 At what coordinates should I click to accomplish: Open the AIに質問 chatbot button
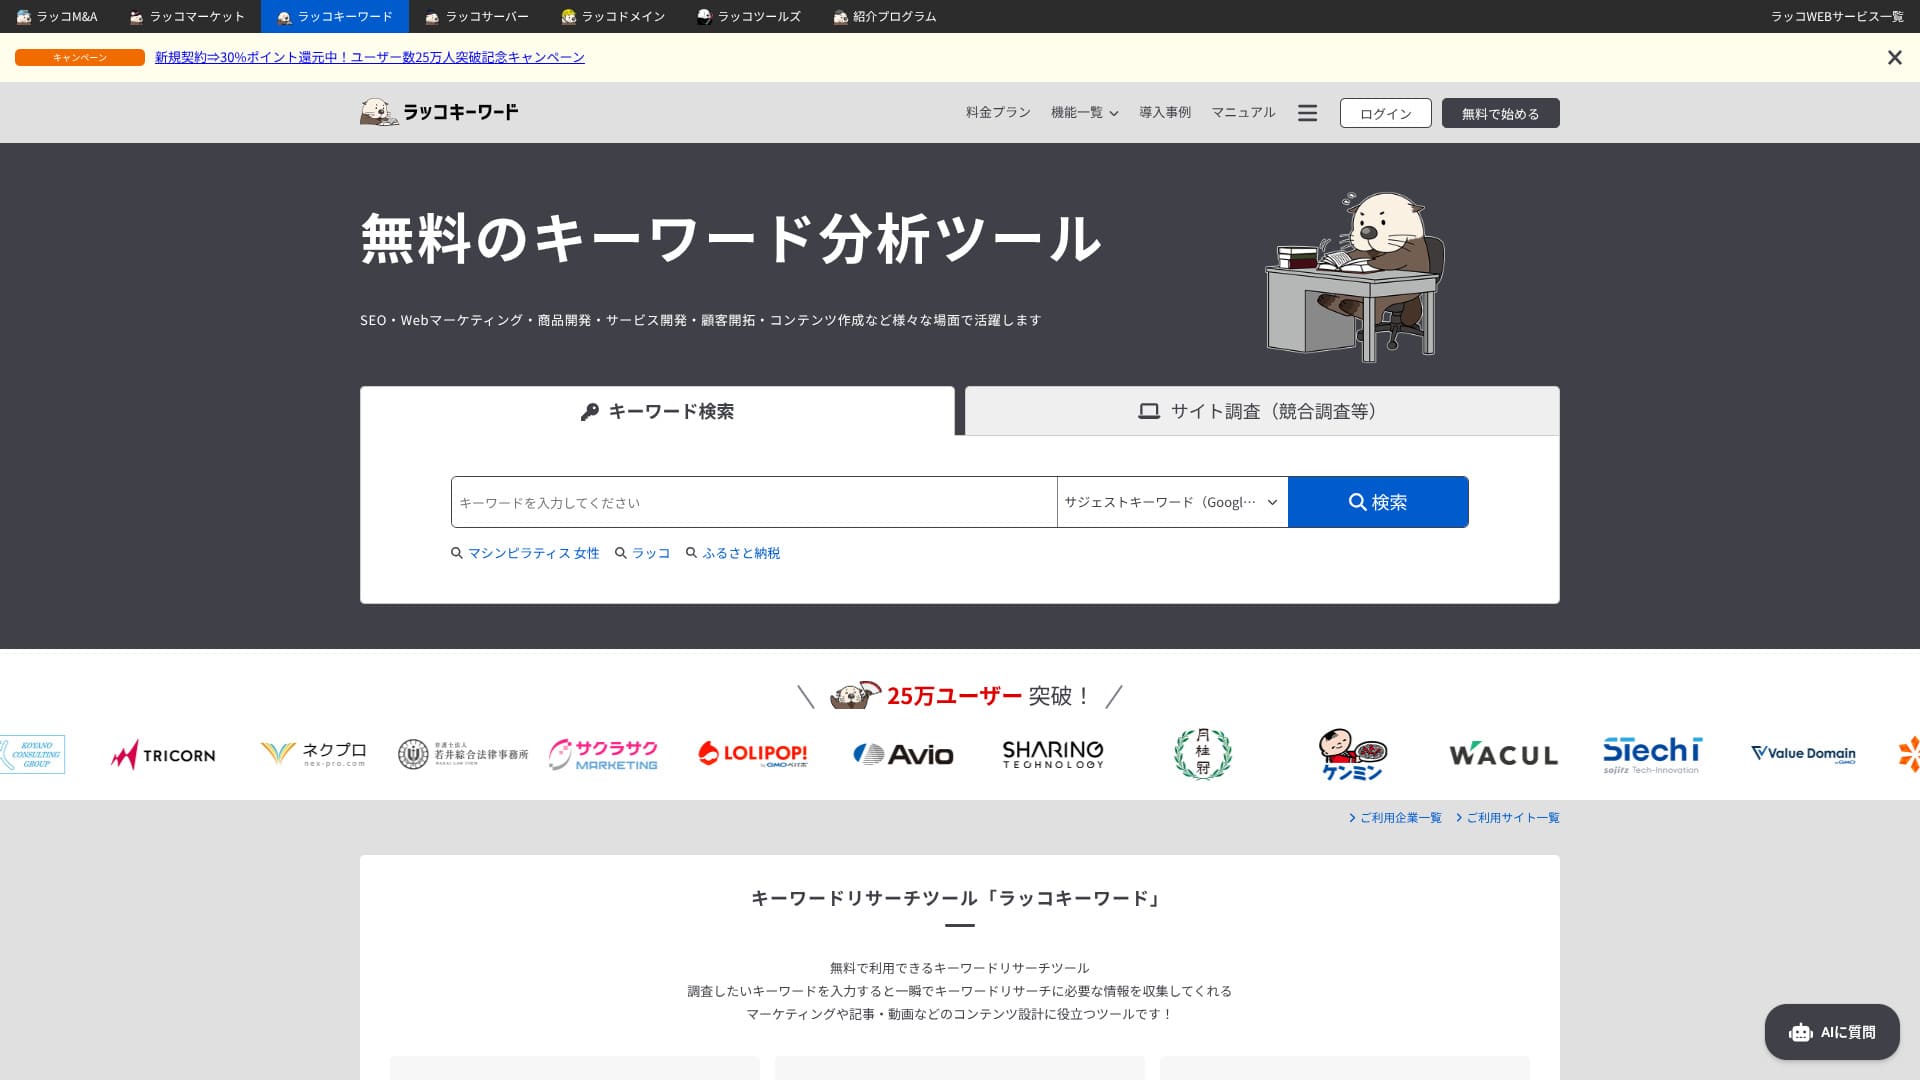click(1831, 1032)
